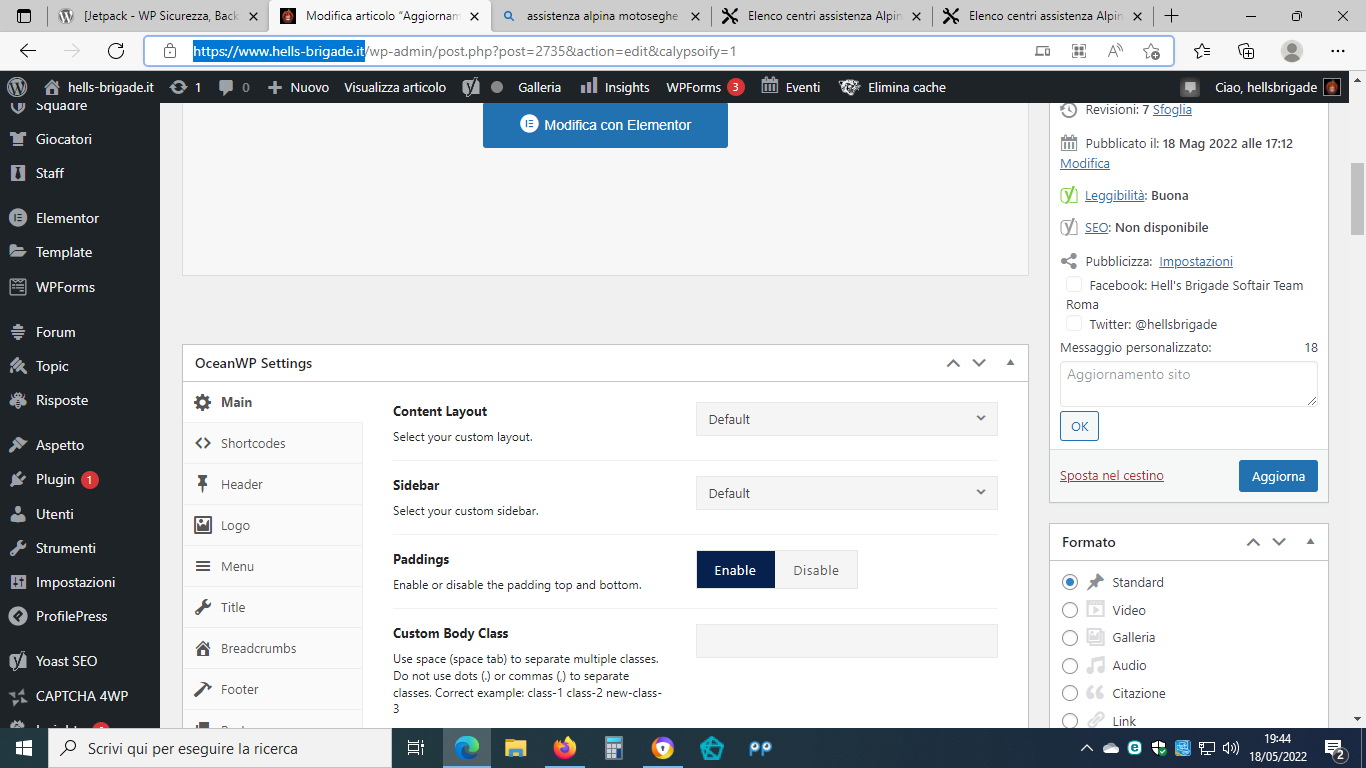Open the Content Layout dropdown
The width and height of the screenshot is (1366, 768).
point(847,419)
